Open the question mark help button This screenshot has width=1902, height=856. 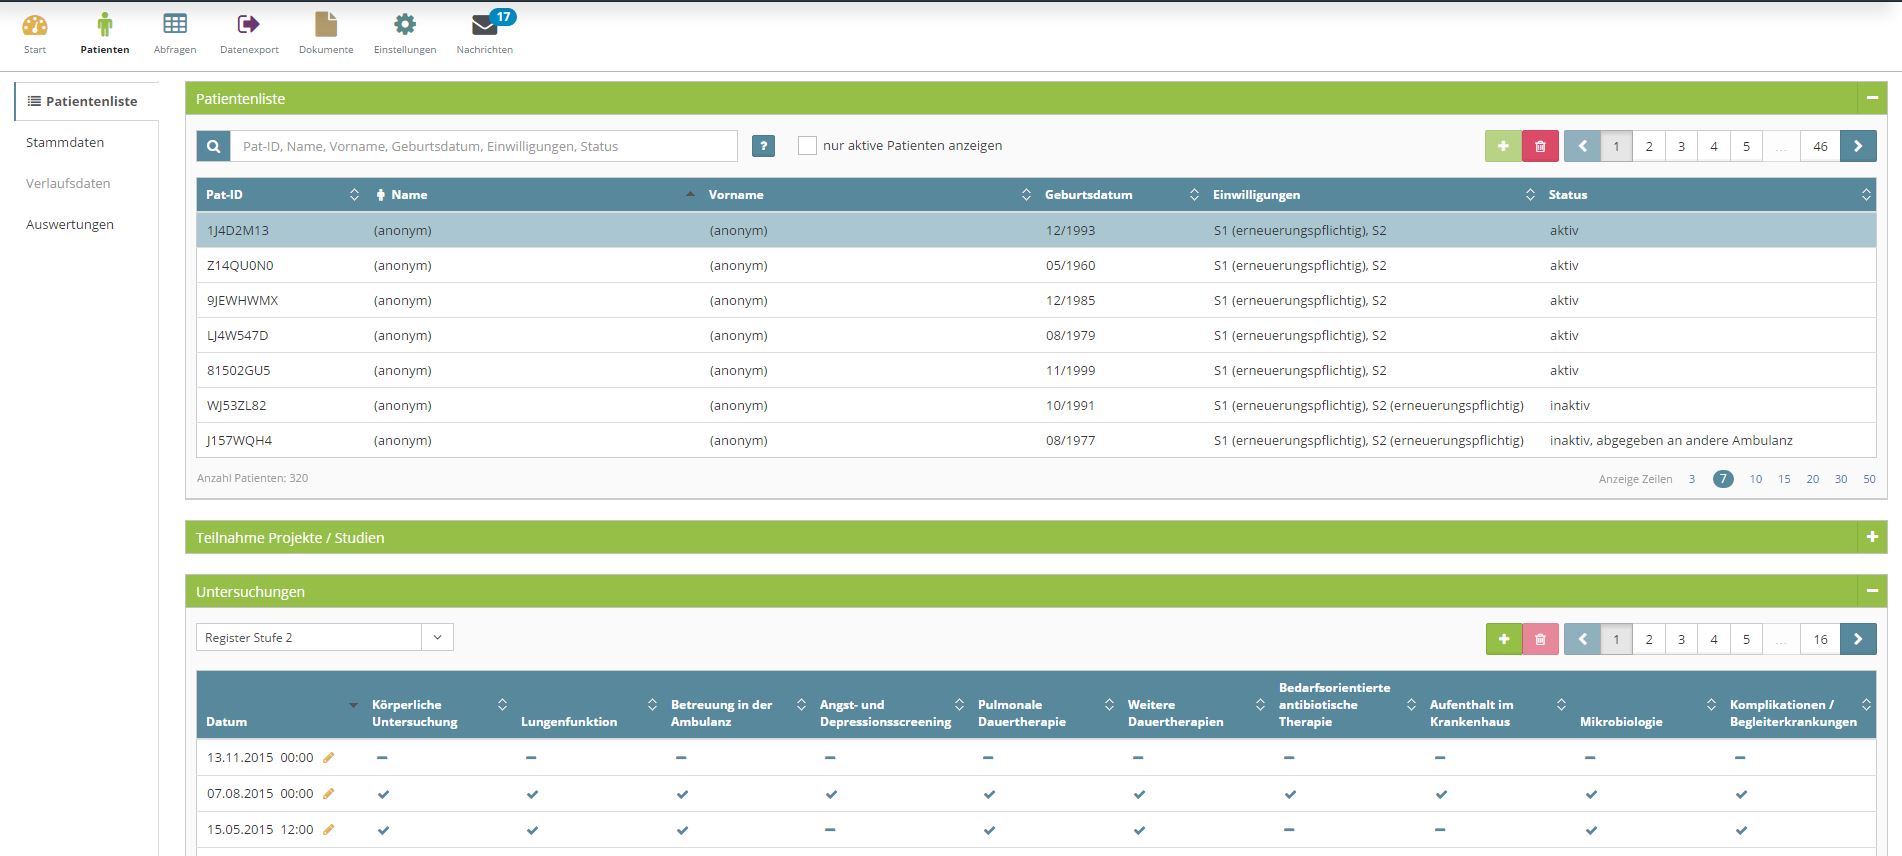click(763, 146)
